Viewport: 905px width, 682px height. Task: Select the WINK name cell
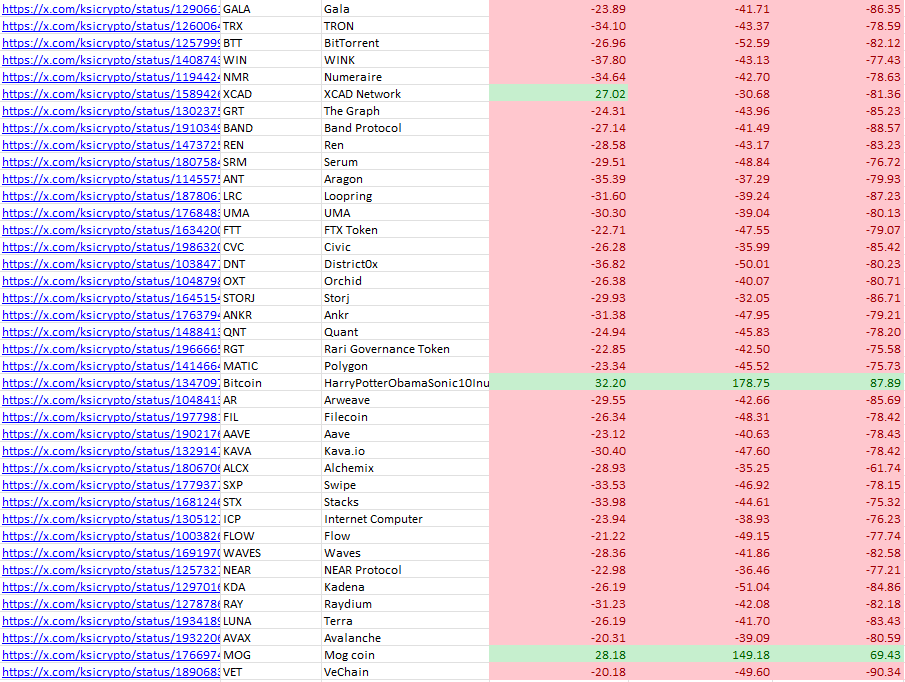click(x=405, y=60)
